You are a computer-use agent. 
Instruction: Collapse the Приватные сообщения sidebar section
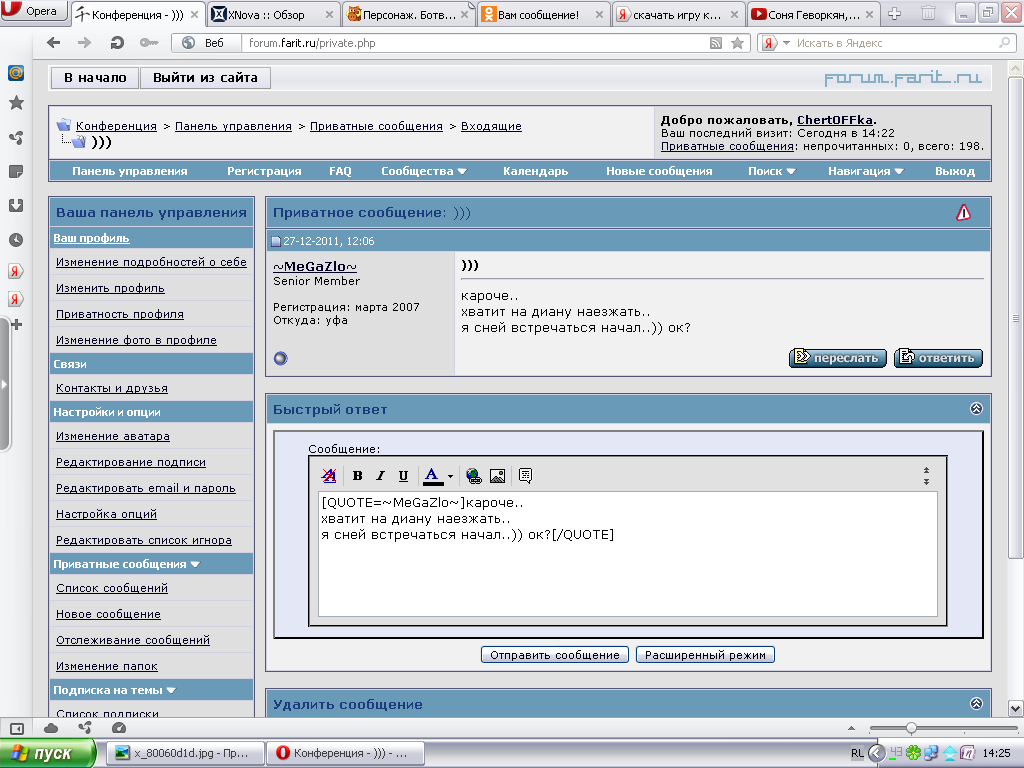(195, 564)
